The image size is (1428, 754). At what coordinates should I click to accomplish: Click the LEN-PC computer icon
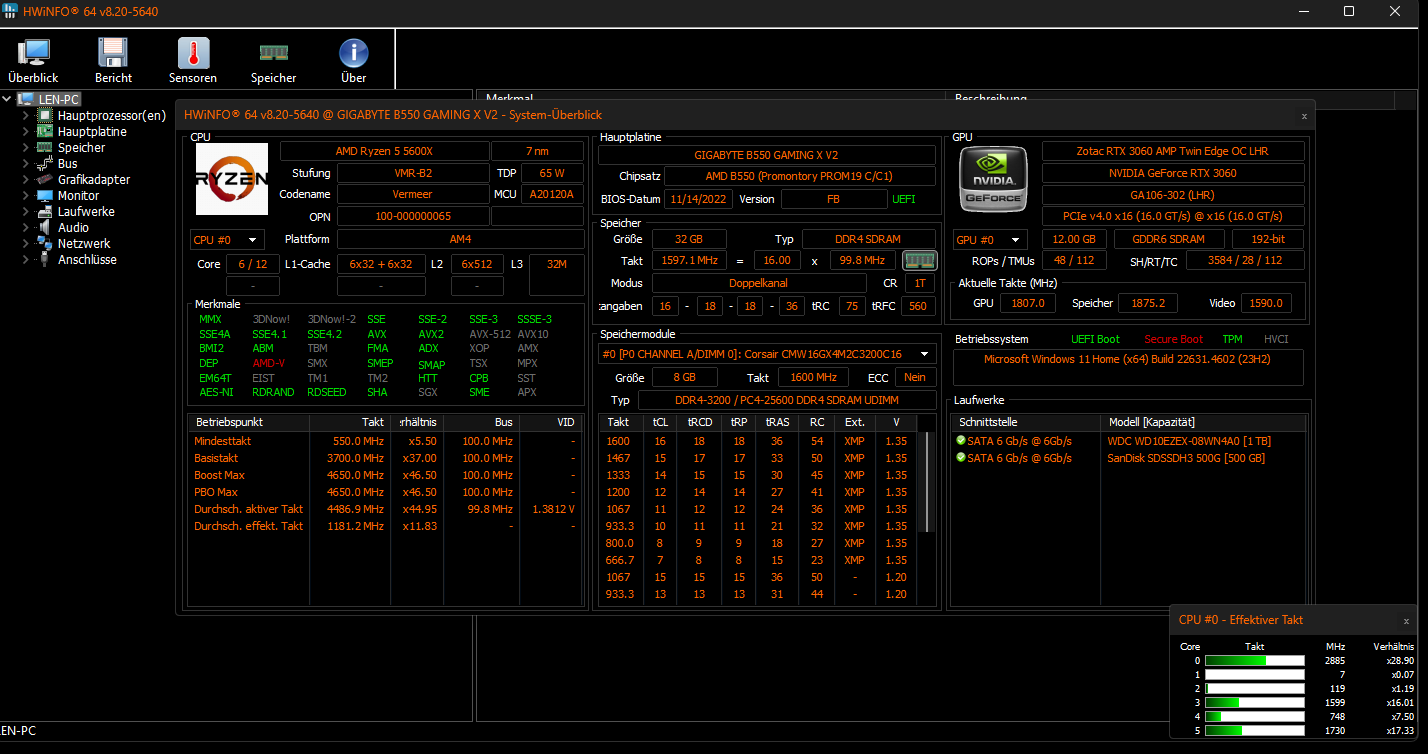pos(27,99)
